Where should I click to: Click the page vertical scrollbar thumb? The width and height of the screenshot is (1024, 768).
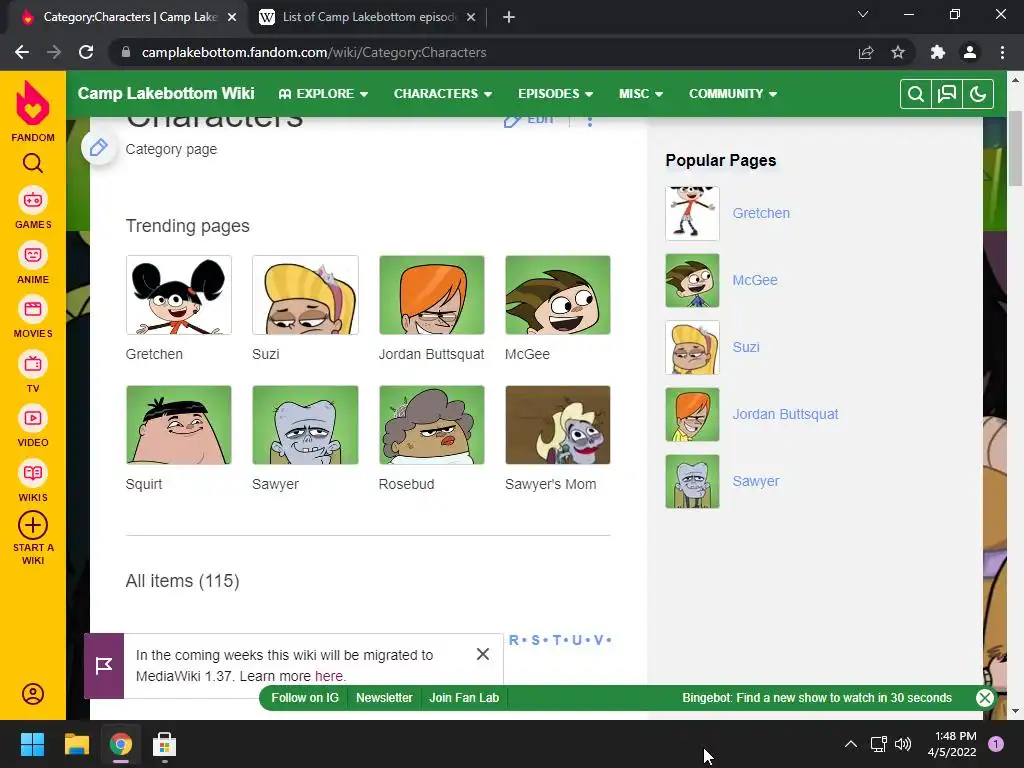[x=1015, y=149]
